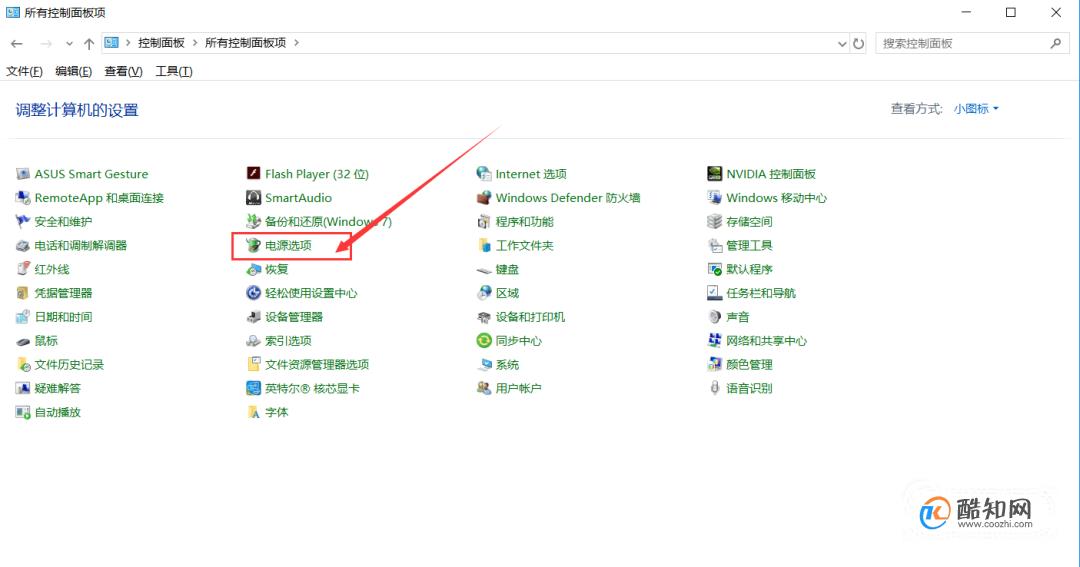Go back with the back arrow

[x=17, y=43]
